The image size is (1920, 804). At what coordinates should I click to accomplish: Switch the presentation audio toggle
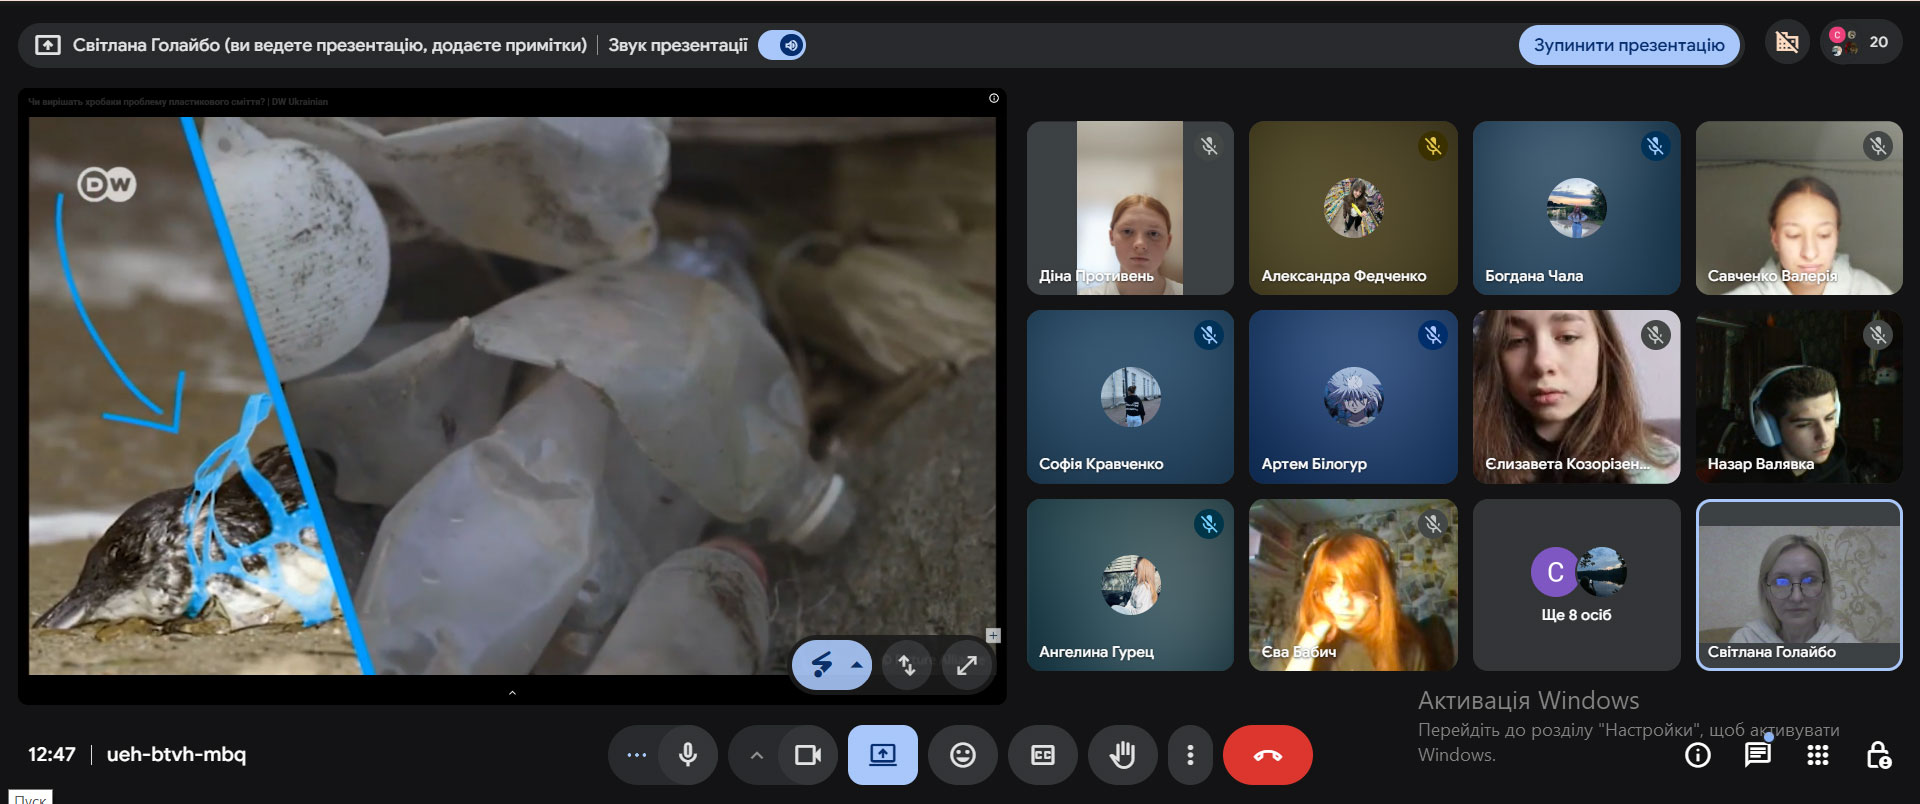coord(782,45)
